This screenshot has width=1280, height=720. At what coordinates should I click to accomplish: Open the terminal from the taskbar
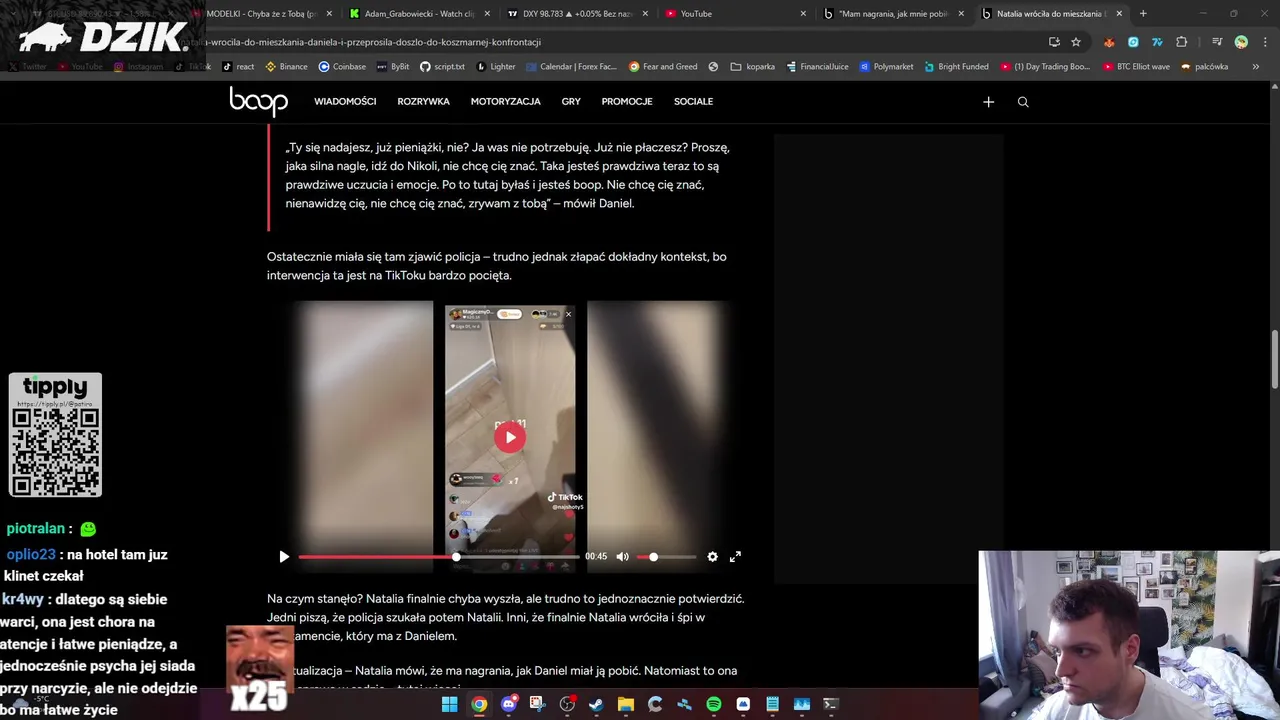[831, 705]
